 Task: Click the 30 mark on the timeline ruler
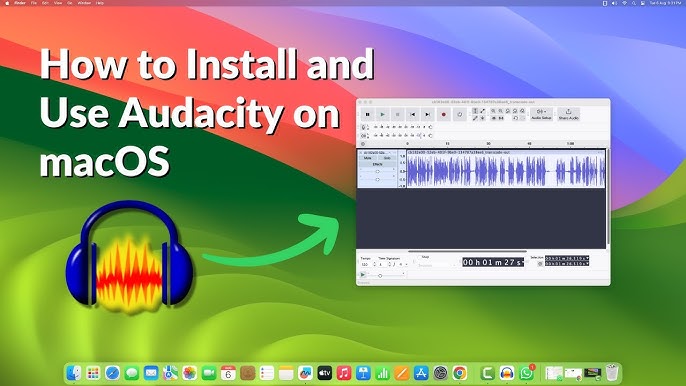pyautogui.click(x=488, y=144)
